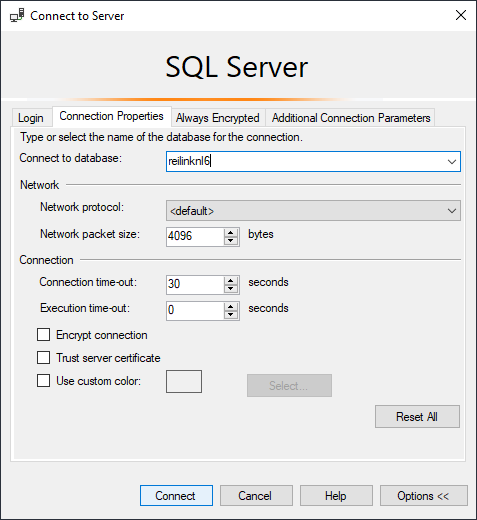477x520 pixels.
Task: Click the Reset All button
Action: click(417, 417)
